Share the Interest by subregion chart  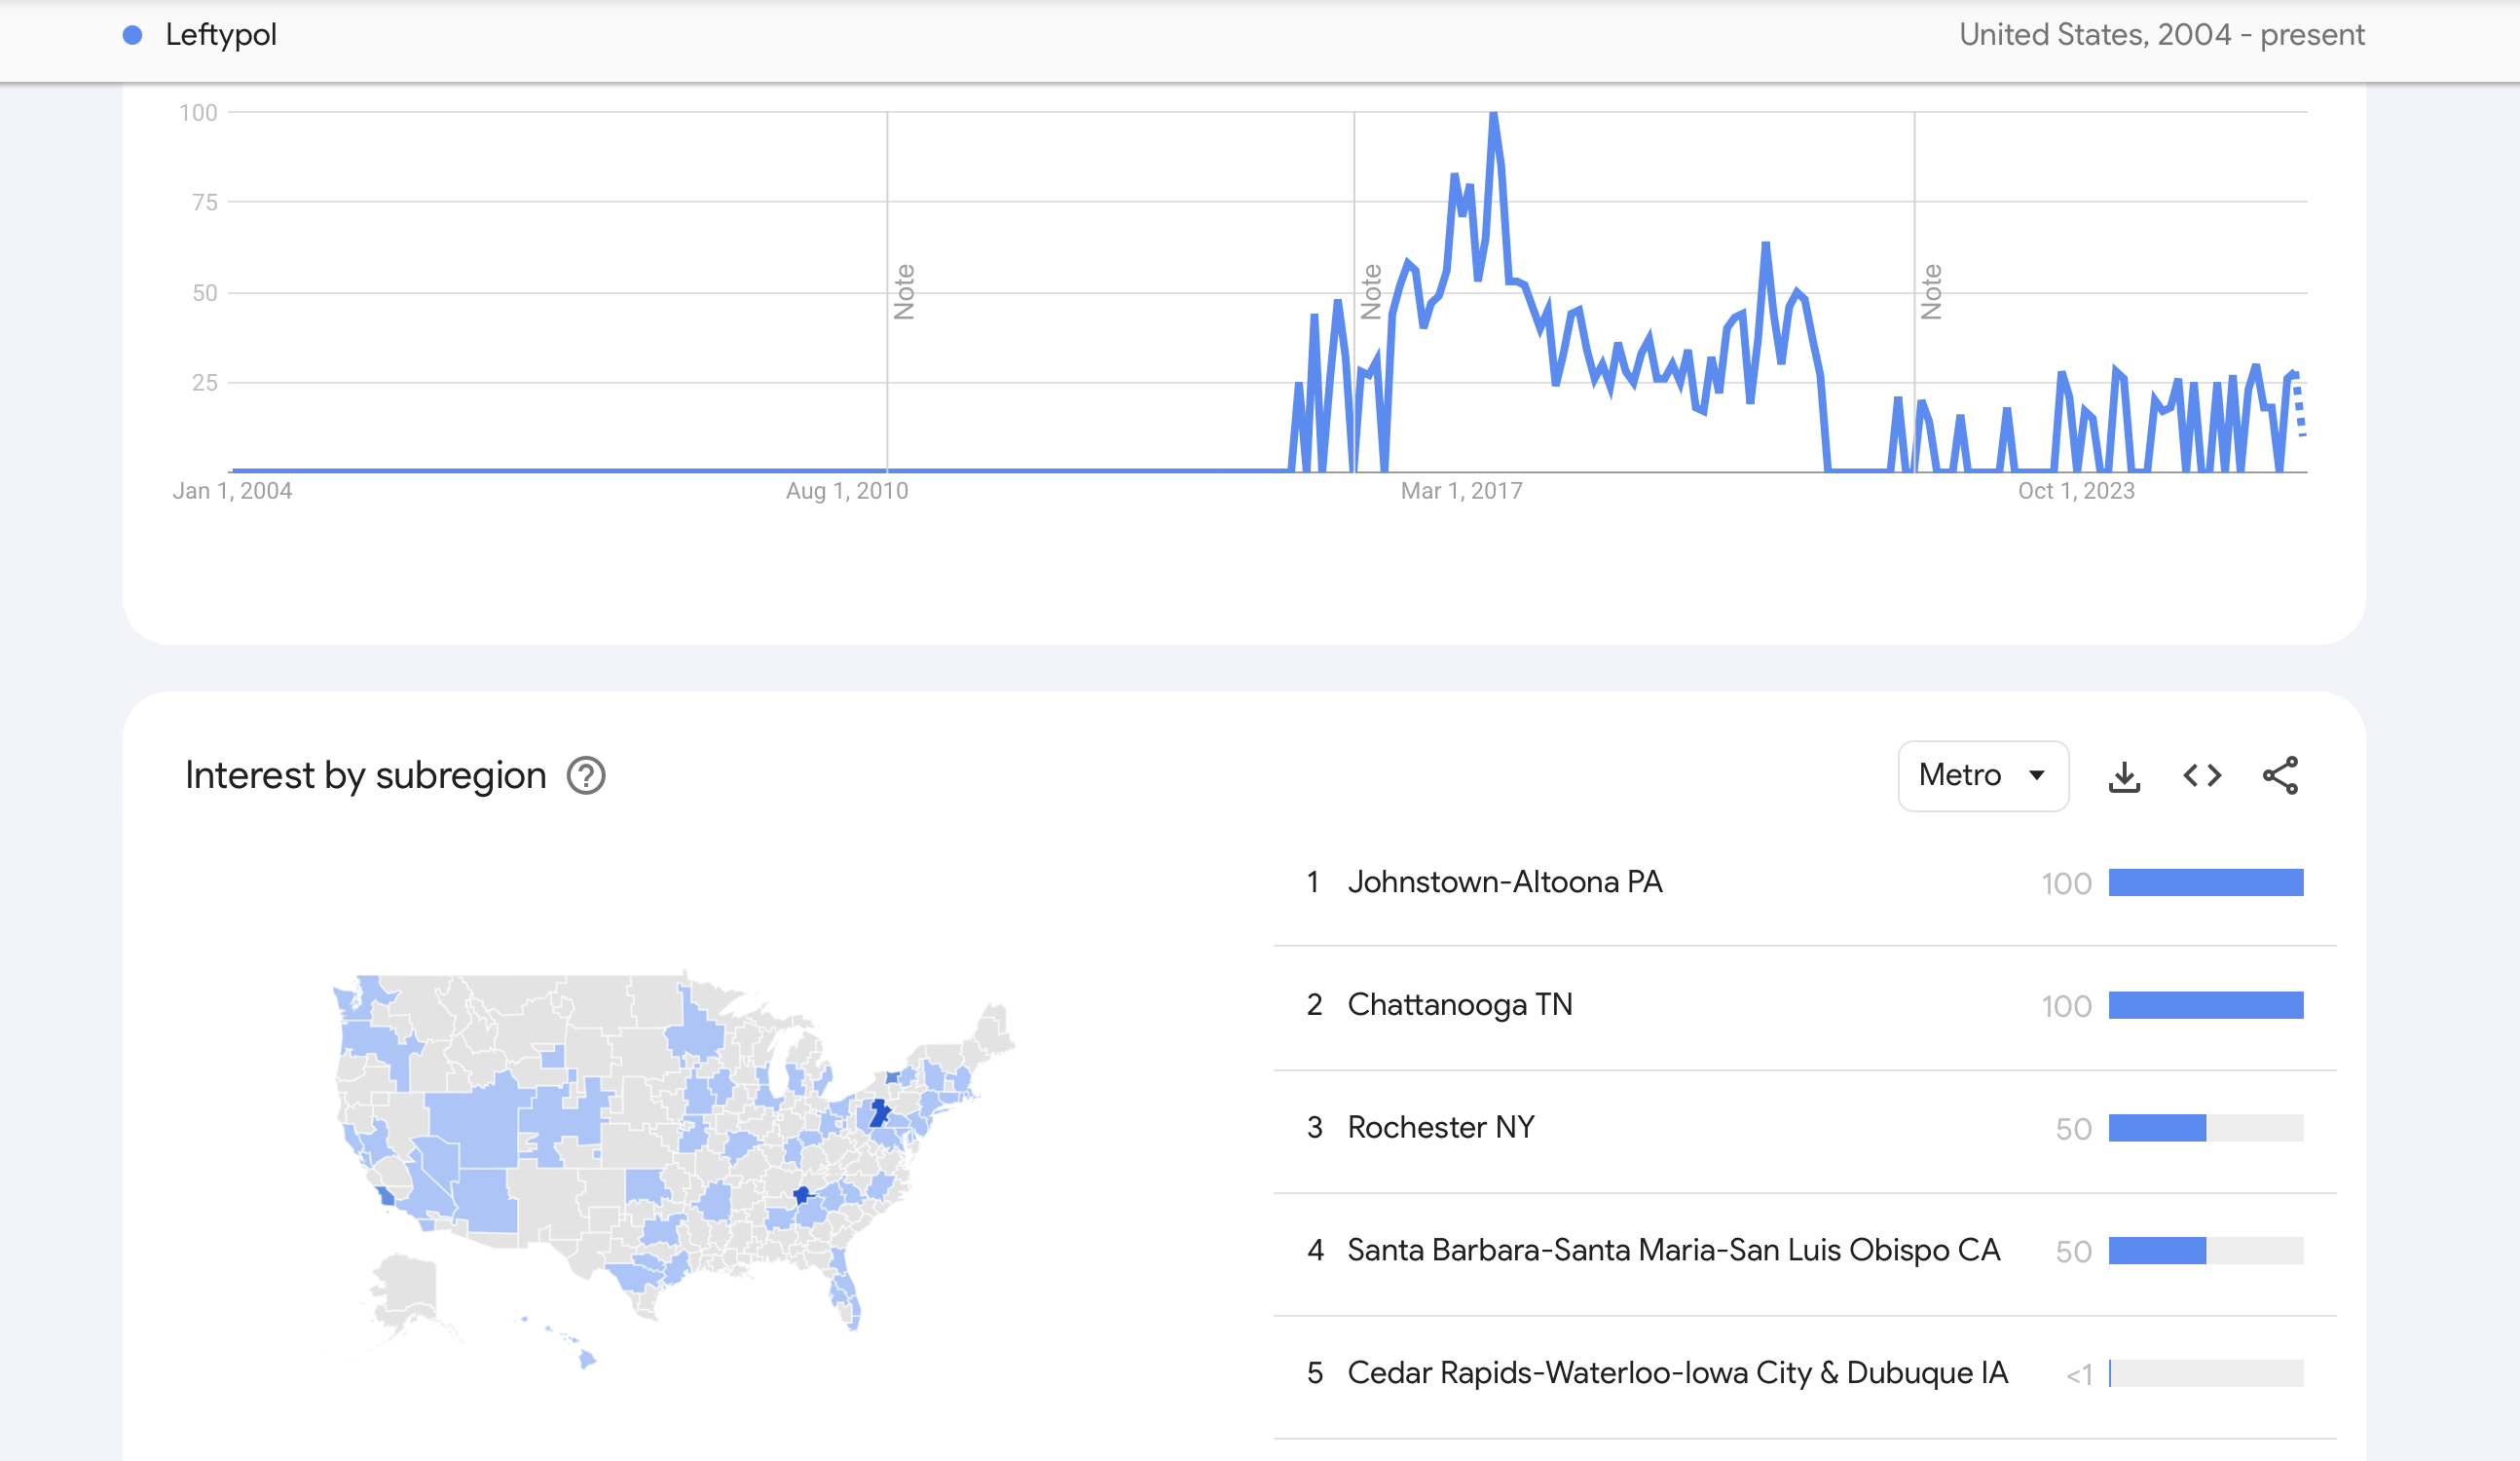tap(2280, 776)
